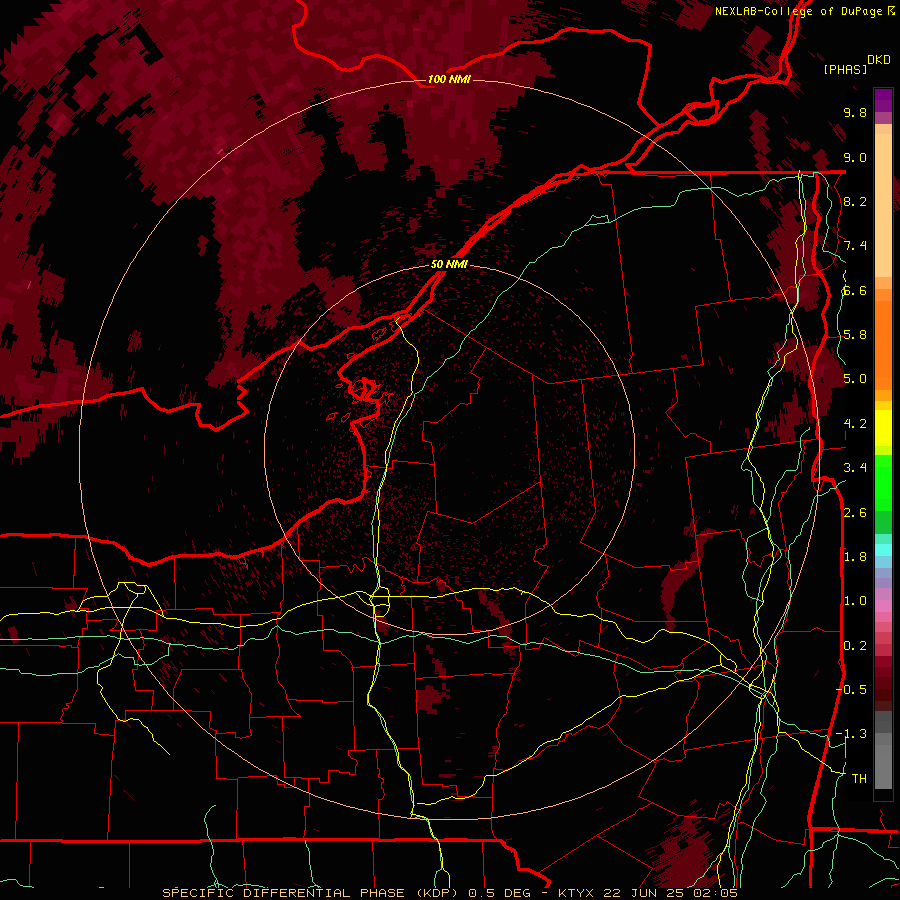Screen dimensions: 900x900
Task: Click the 1.0 value on the color scale
Action: [855, 601]
